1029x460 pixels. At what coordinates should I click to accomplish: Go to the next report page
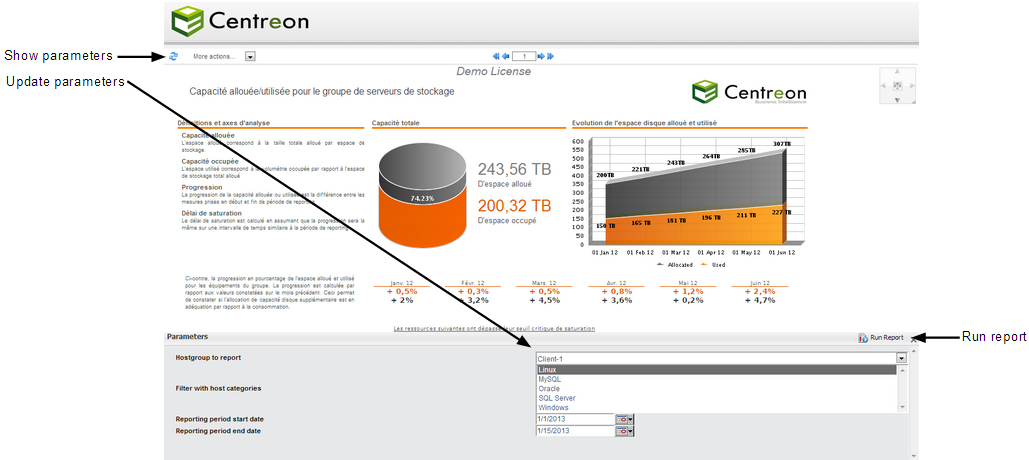541,56
